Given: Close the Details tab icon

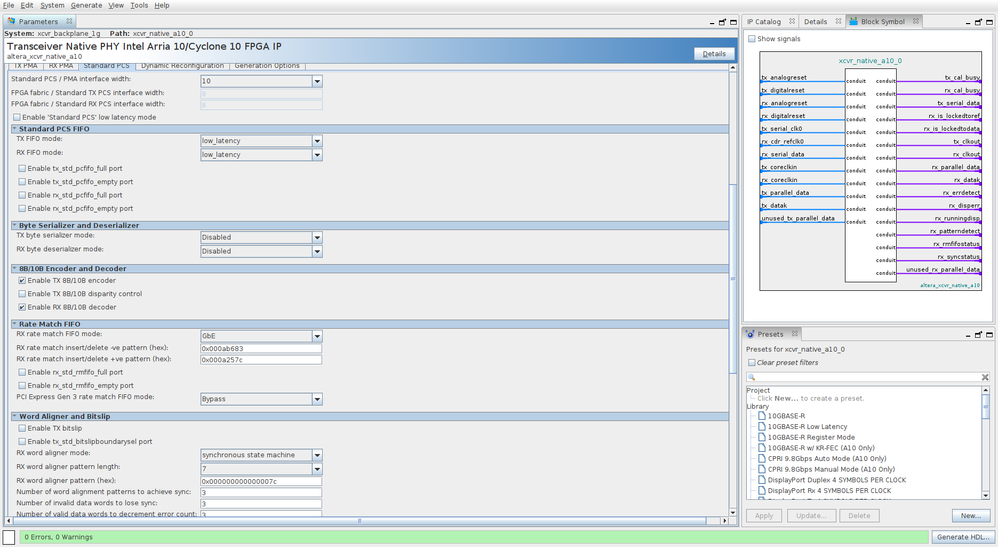Looking at the screenshot, I should (x=838, y=21).
